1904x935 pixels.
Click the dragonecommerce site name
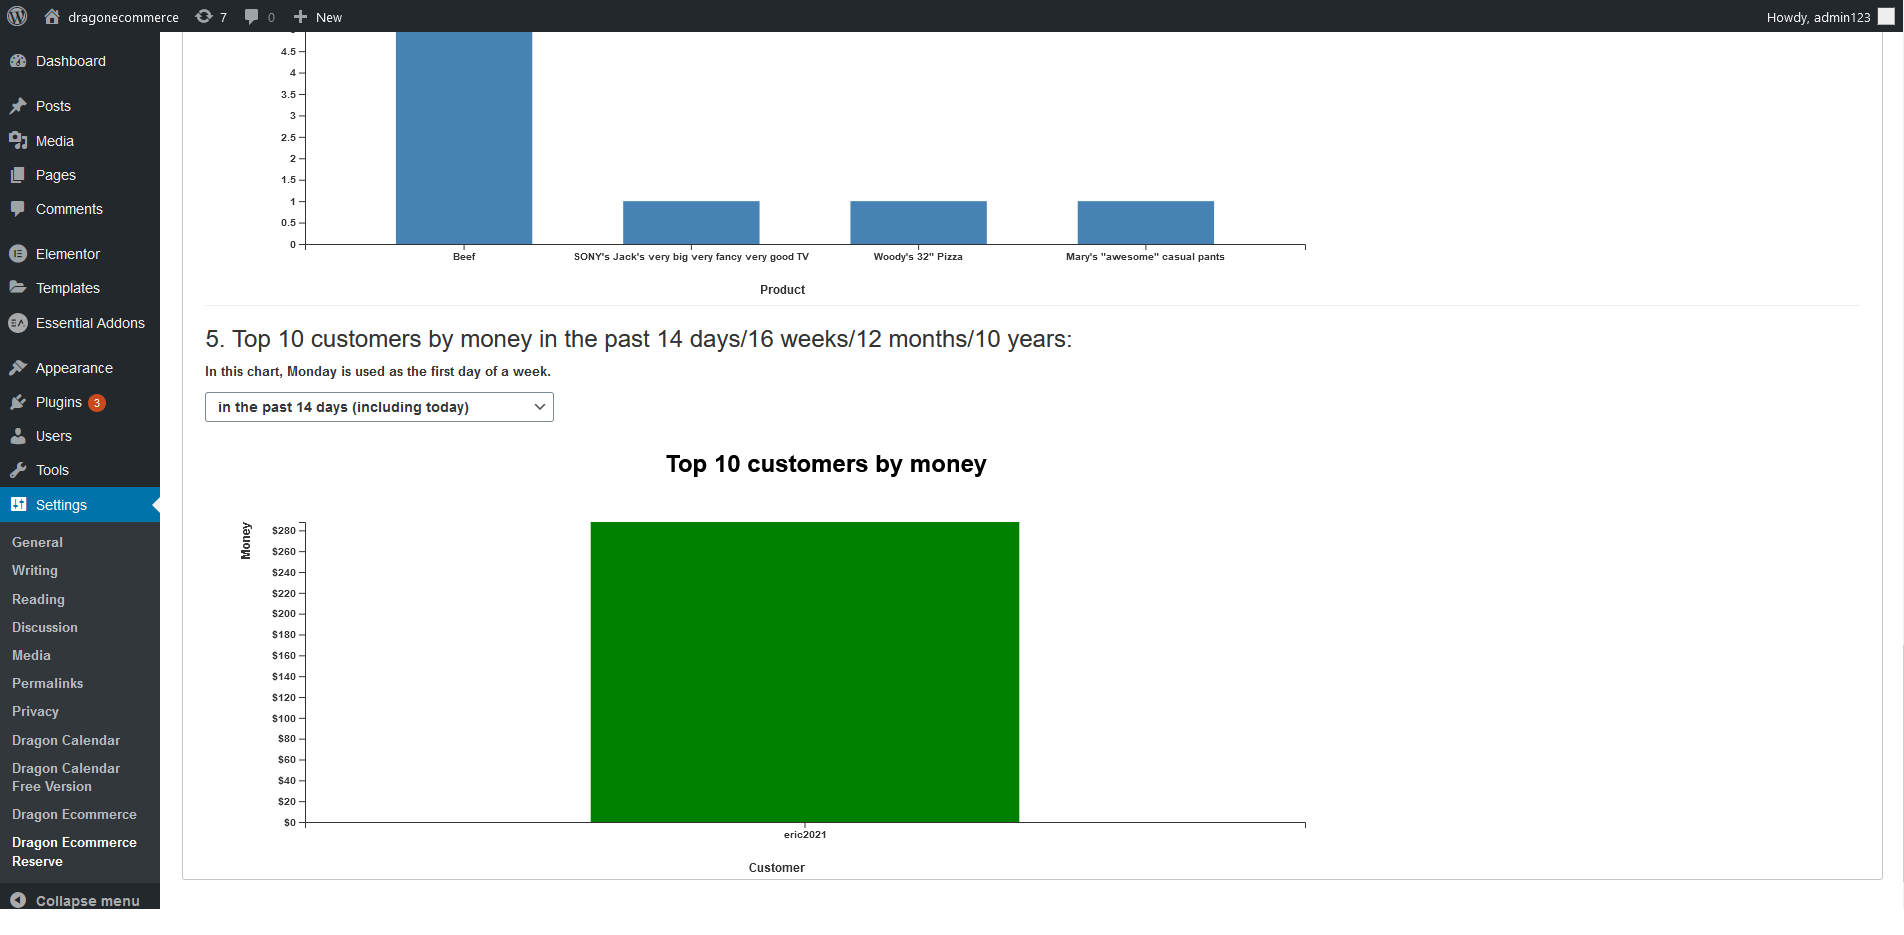point(124,17)
